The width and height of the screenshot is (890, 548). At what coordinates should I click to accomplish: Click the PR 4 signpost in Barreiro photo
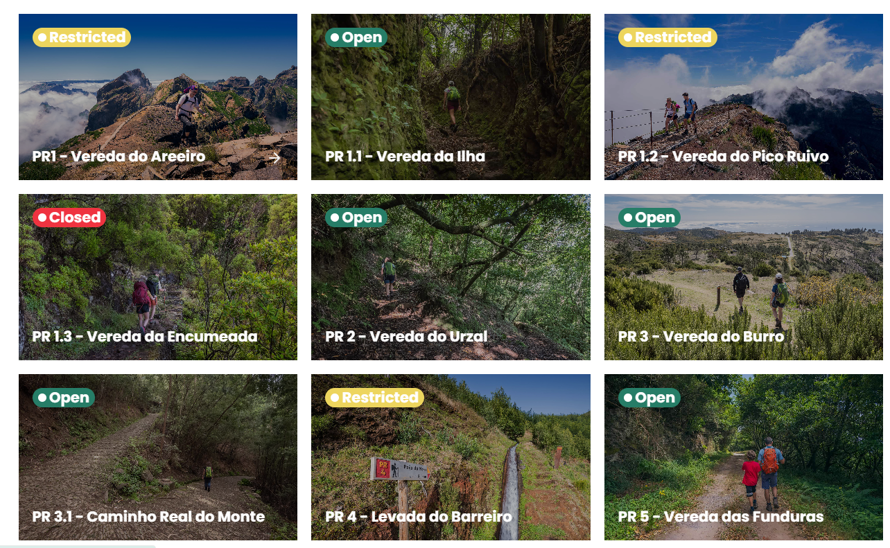[399, 469]
